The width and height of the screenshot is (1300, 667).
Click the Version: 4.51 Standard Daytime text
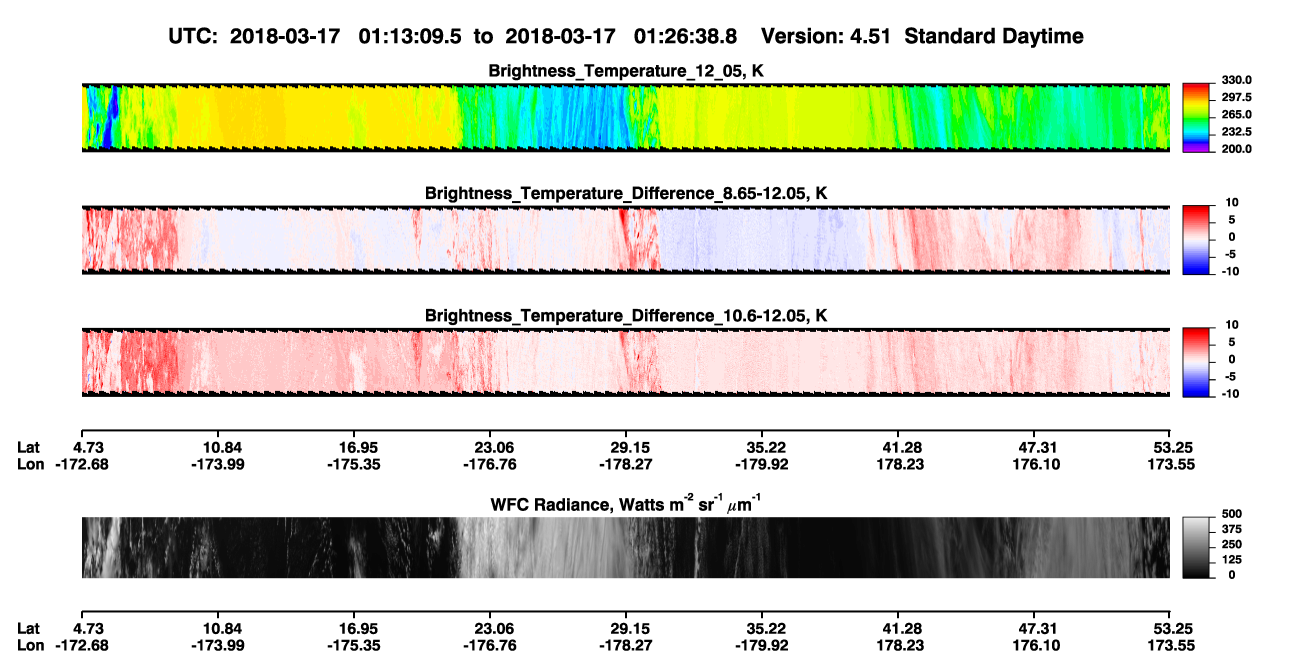922,36
